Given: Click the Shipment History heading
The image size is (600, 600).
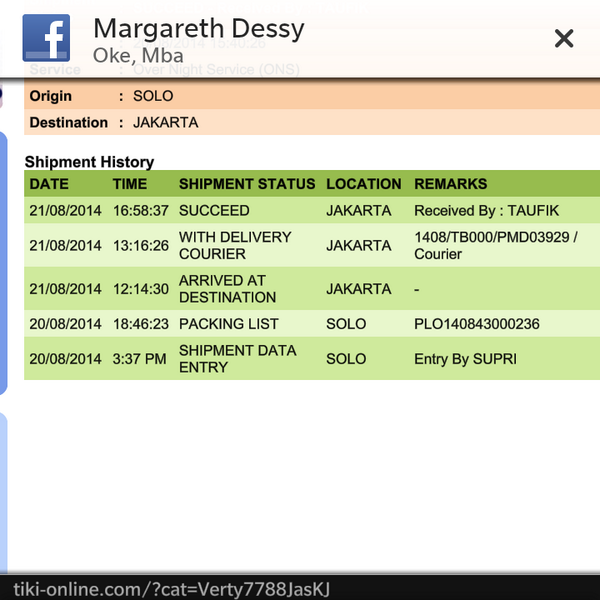Looking at the screenshot, I should pyautogui.click(x=89, y=162).
